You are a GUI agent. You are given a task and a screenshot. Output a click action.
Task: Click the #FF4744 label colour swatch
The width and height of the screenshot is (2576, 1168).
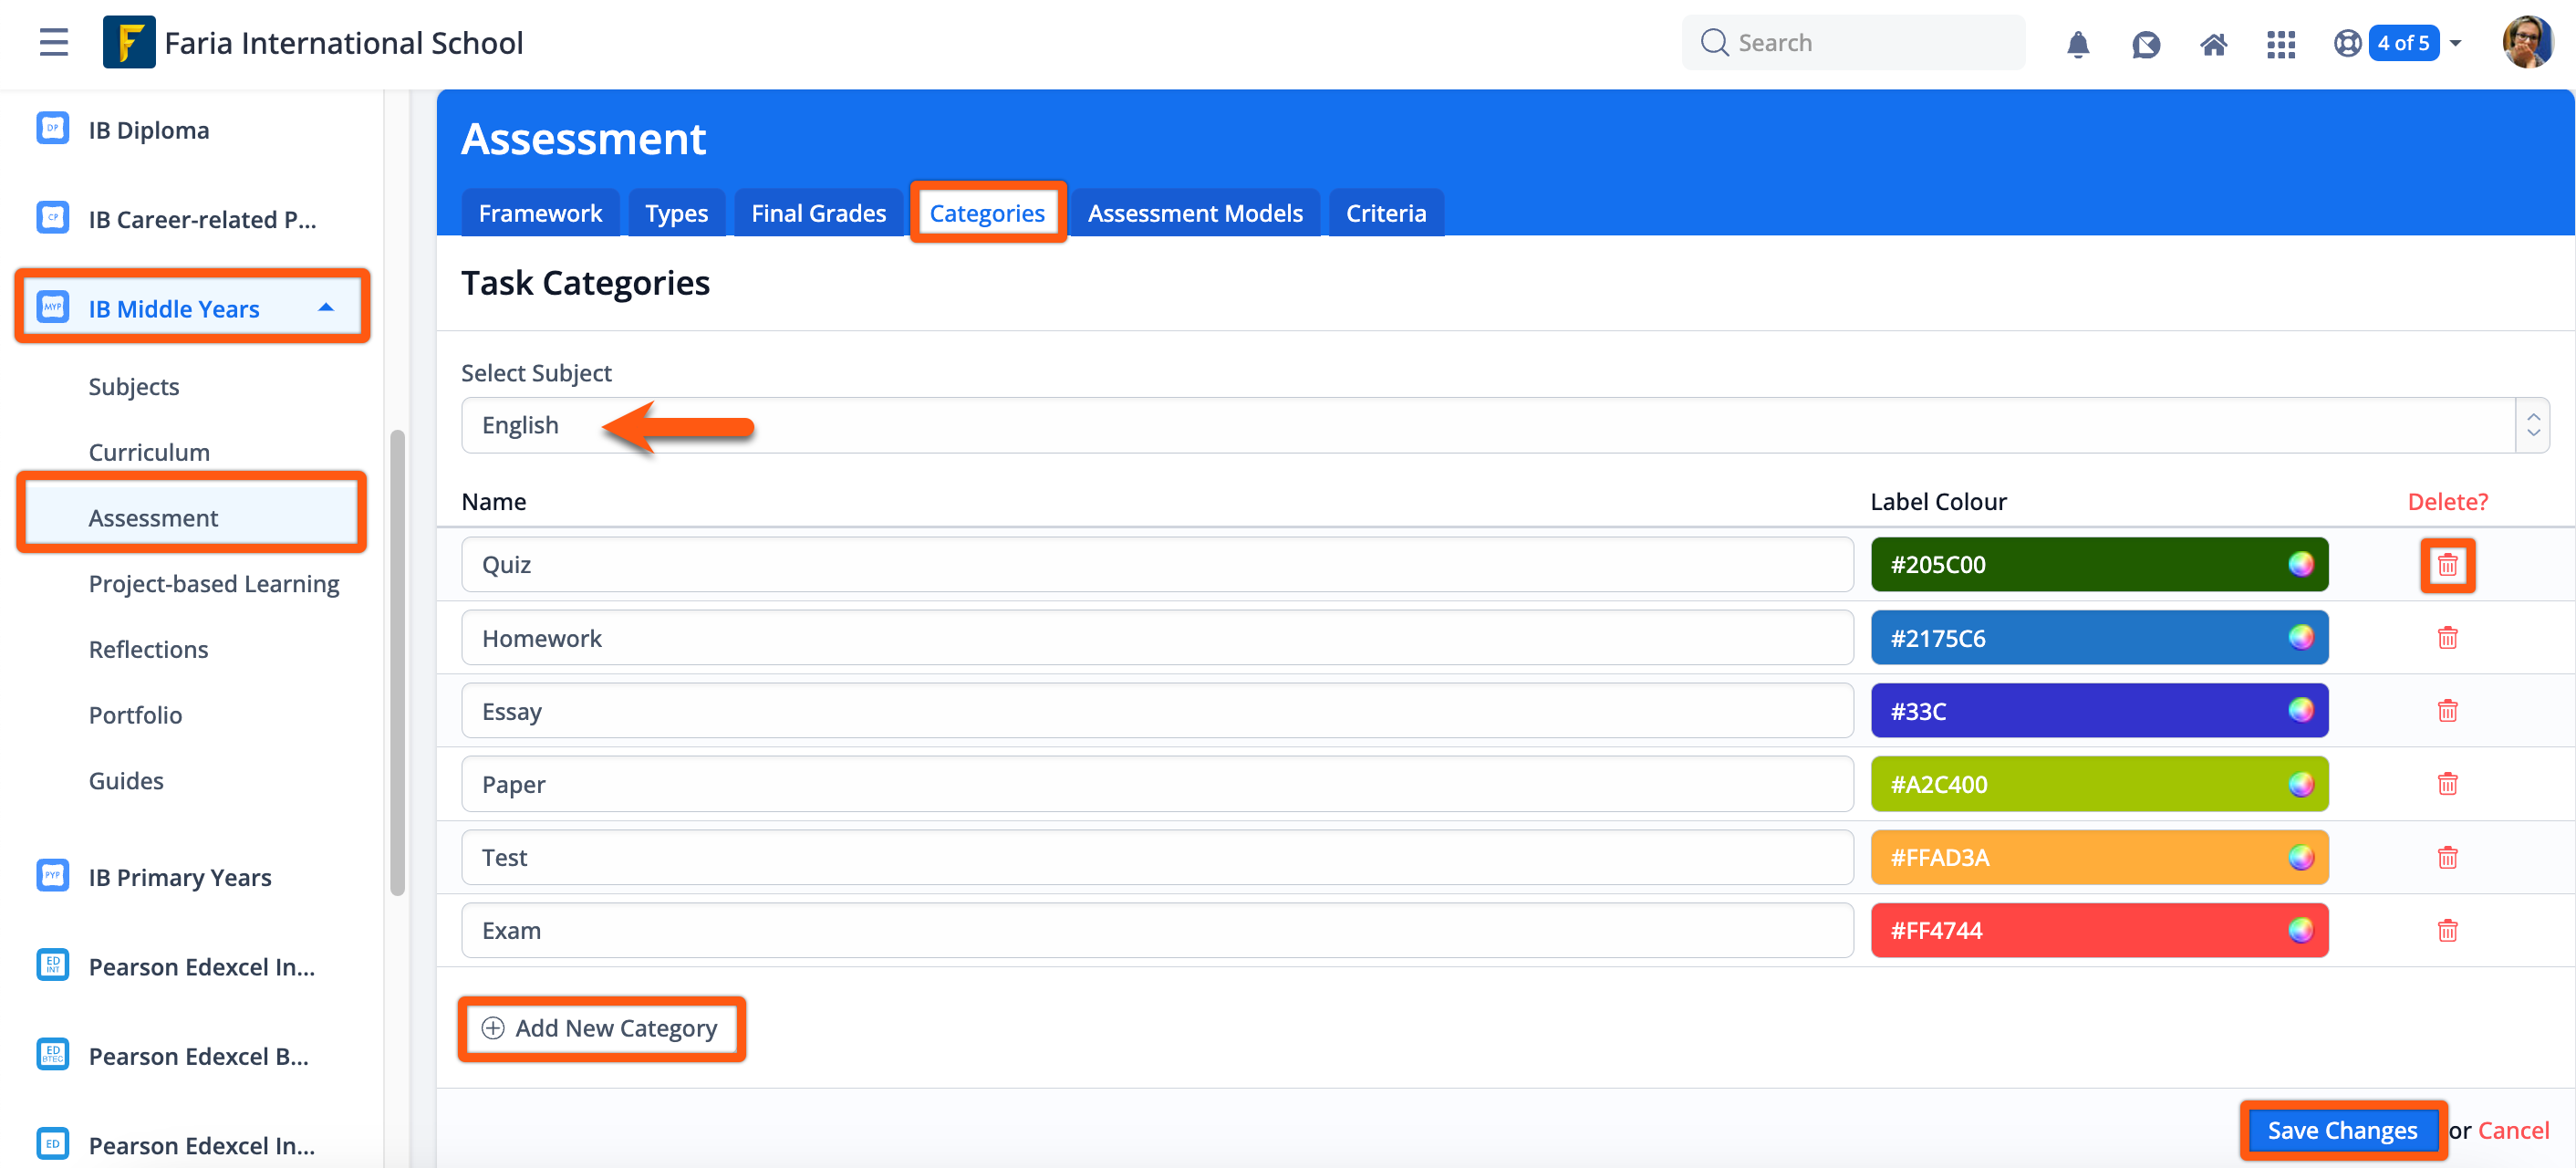(2099, 930)
